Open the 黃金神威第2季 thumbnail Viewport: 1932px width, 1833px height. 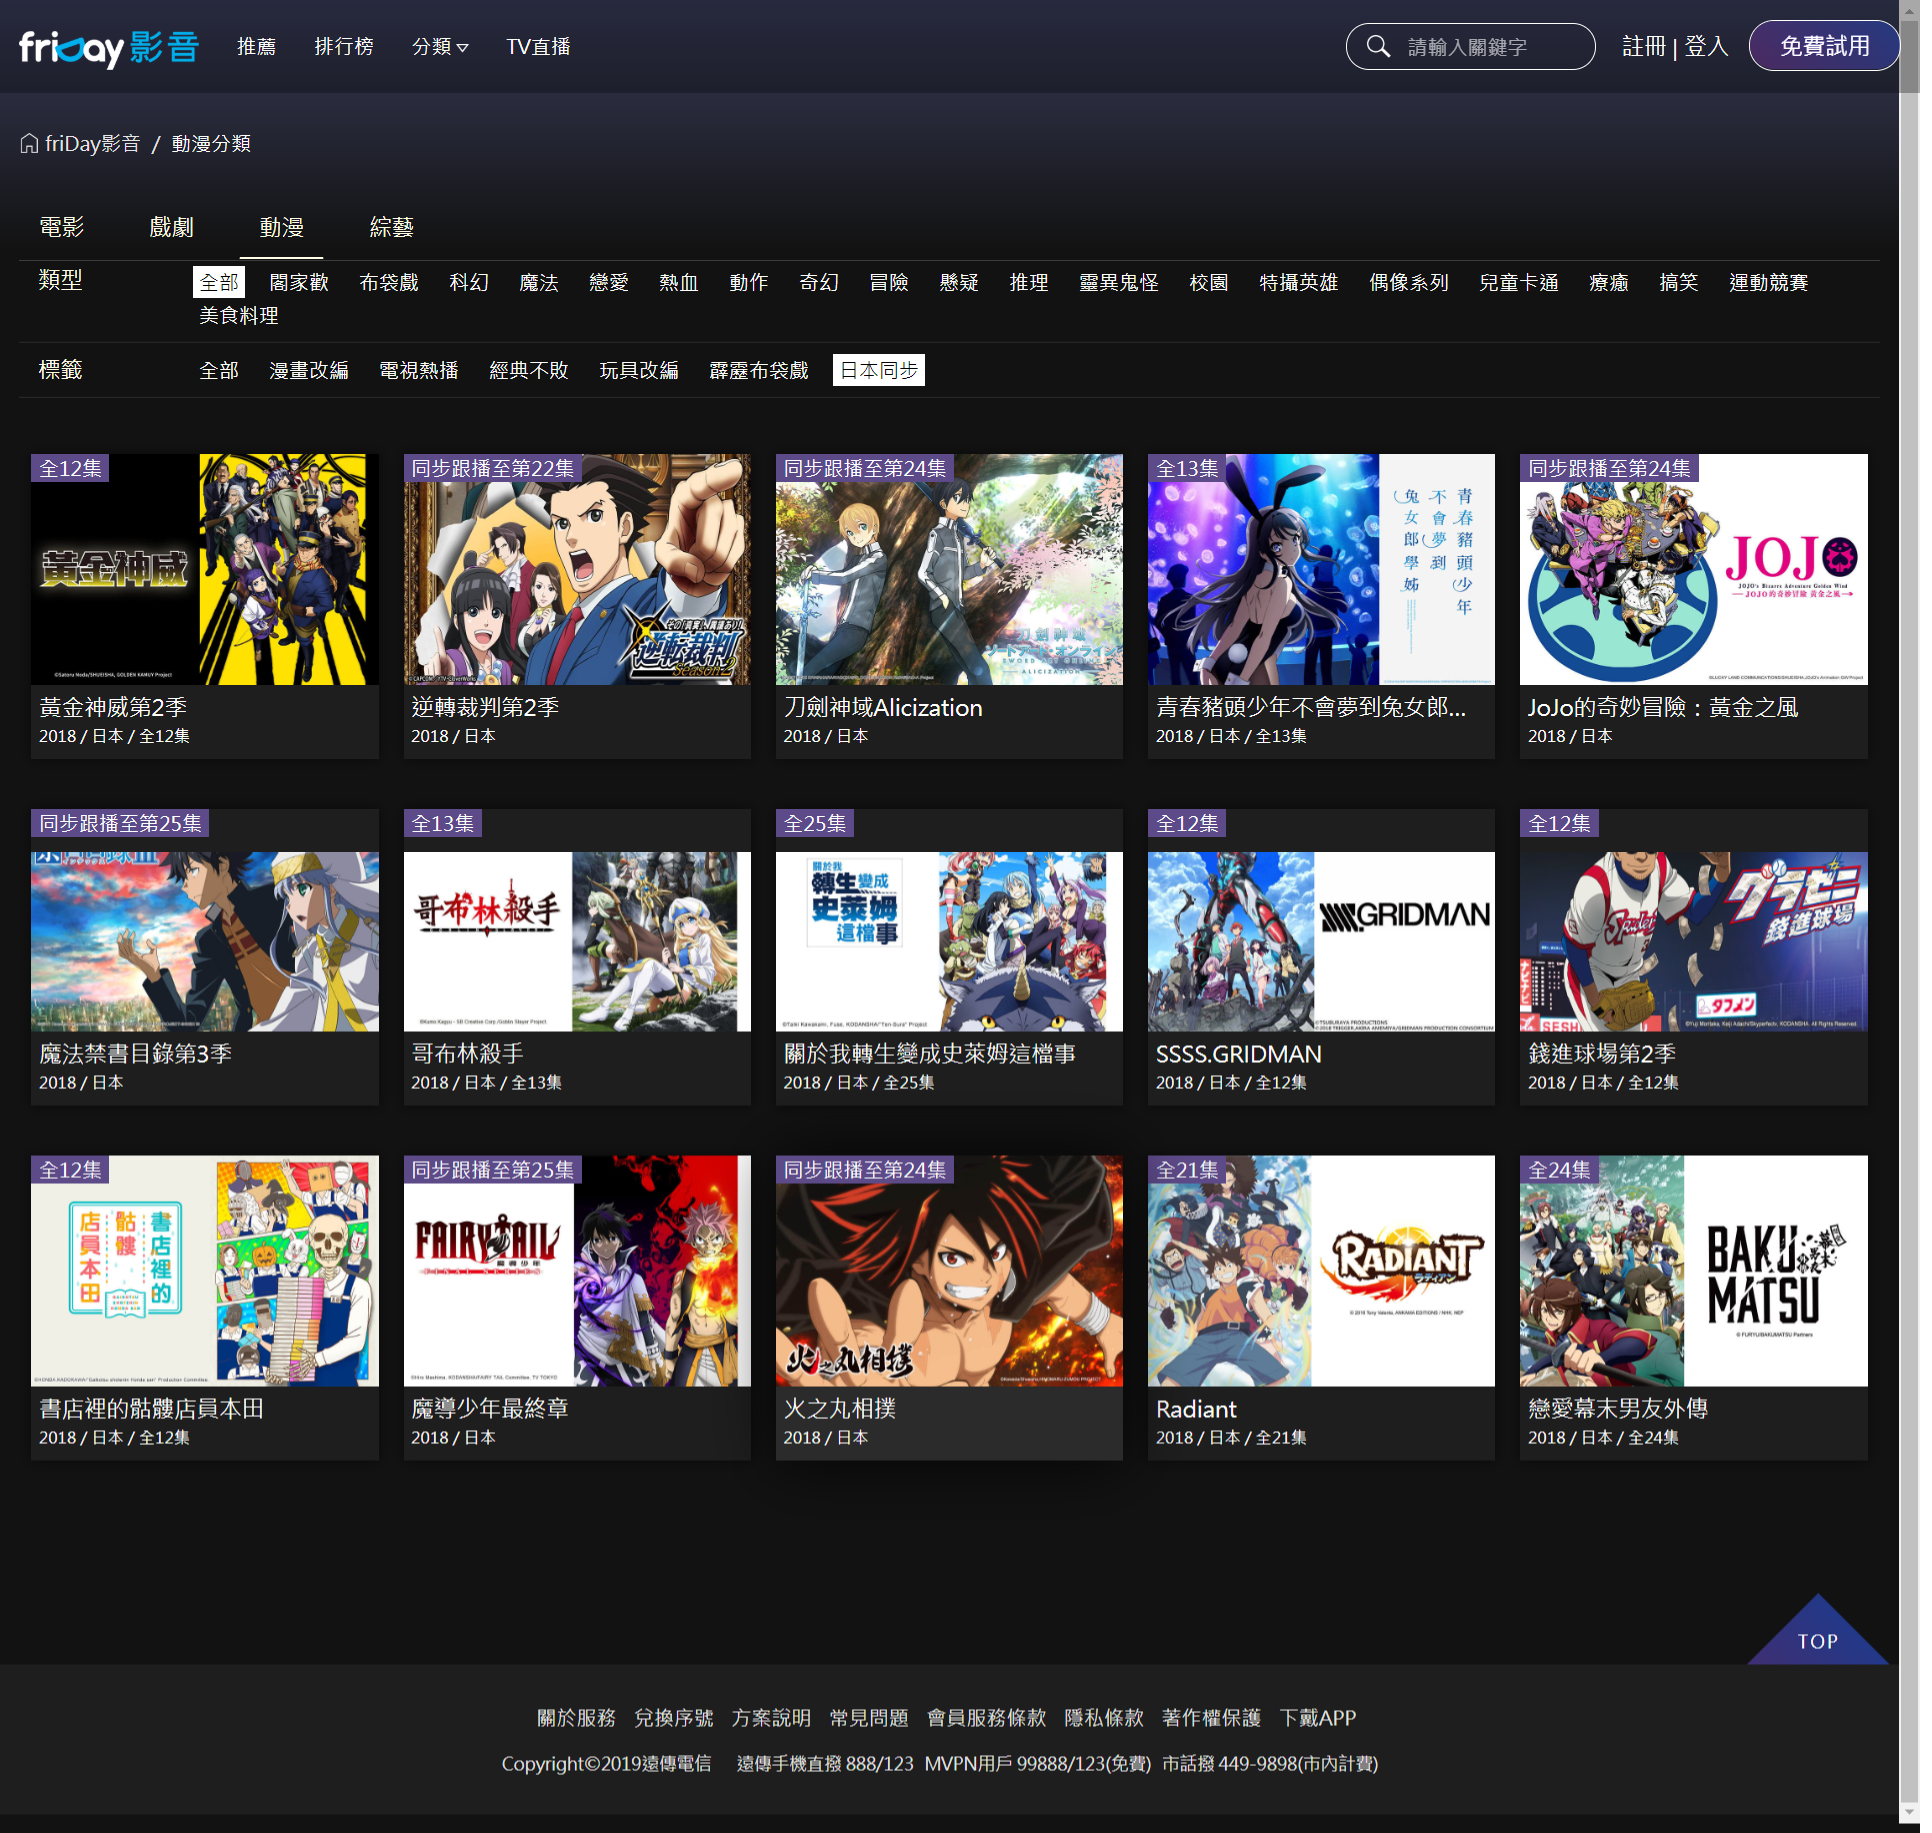[x=204, y=570]
